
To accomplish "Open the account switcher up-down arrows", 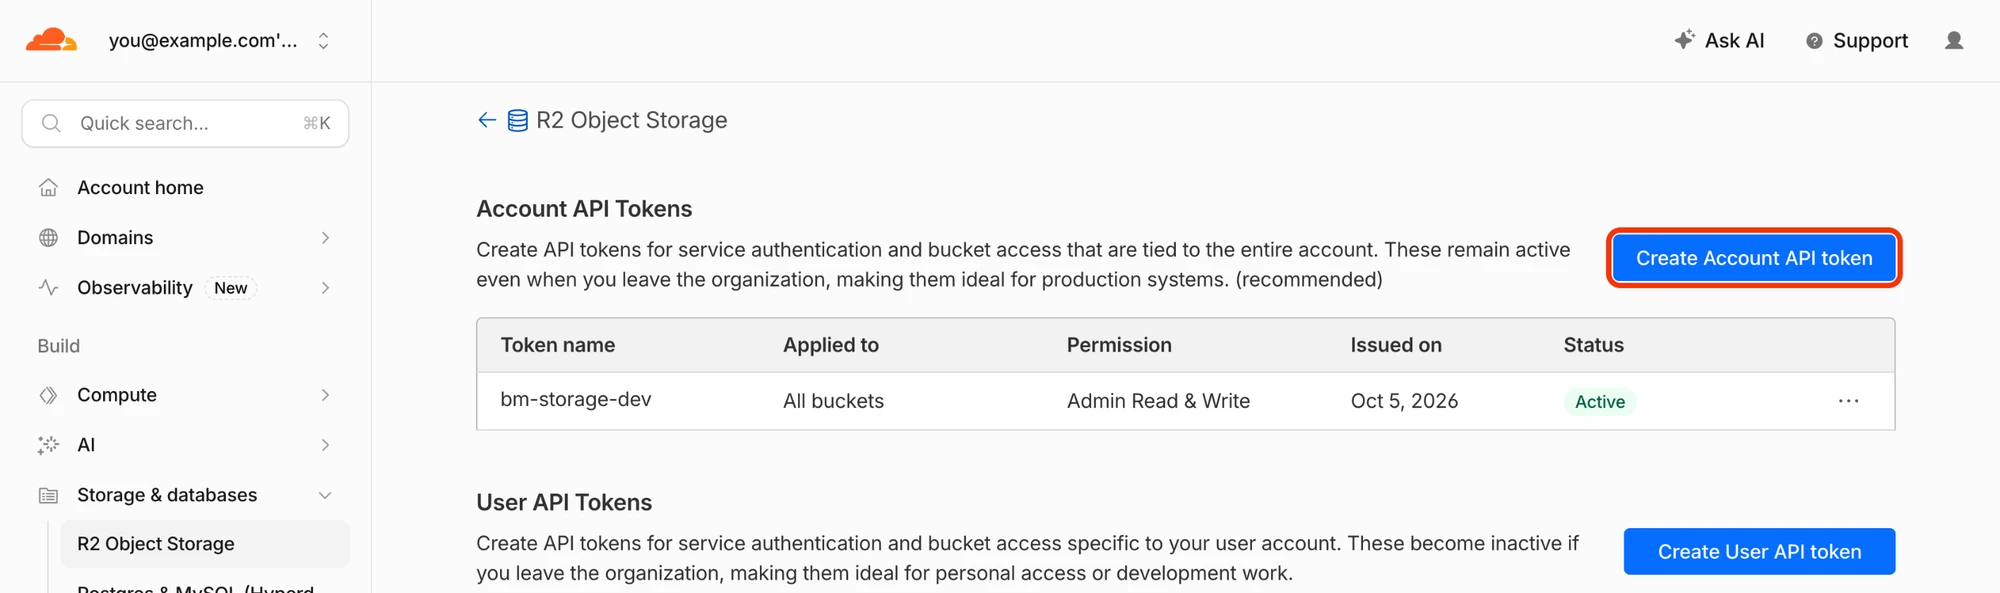I will point(323,40).
